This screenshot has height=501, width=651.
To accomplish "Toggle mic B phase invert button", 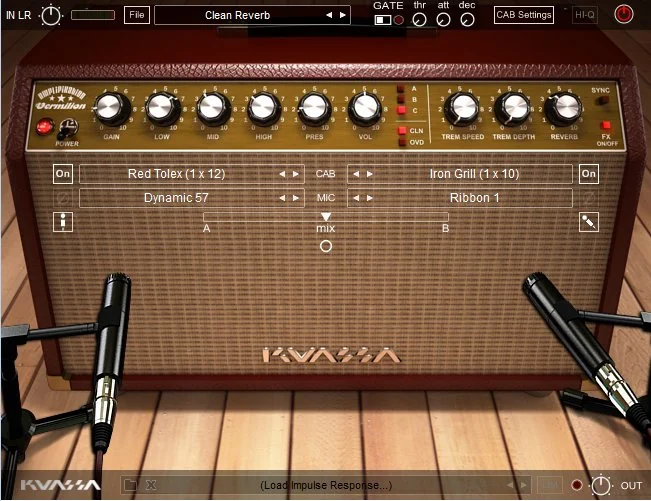I will [589, 198].
